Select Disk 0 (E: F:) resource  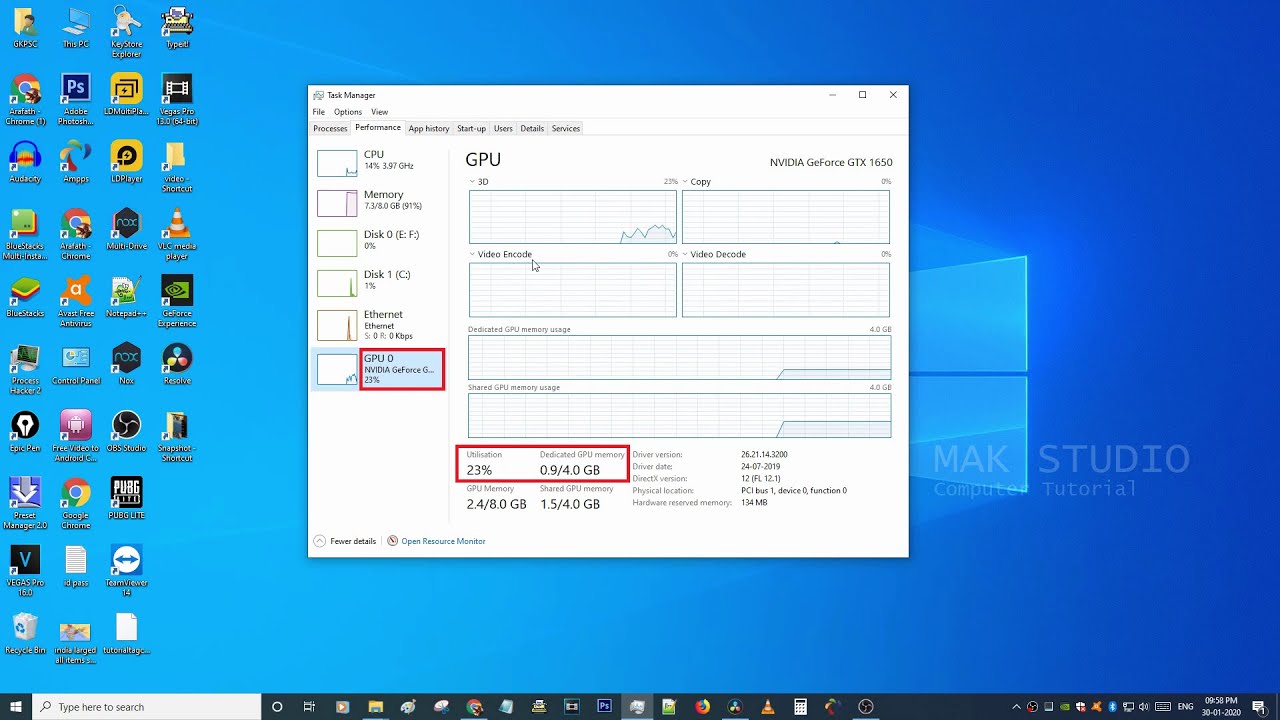(x=378, y=242)
